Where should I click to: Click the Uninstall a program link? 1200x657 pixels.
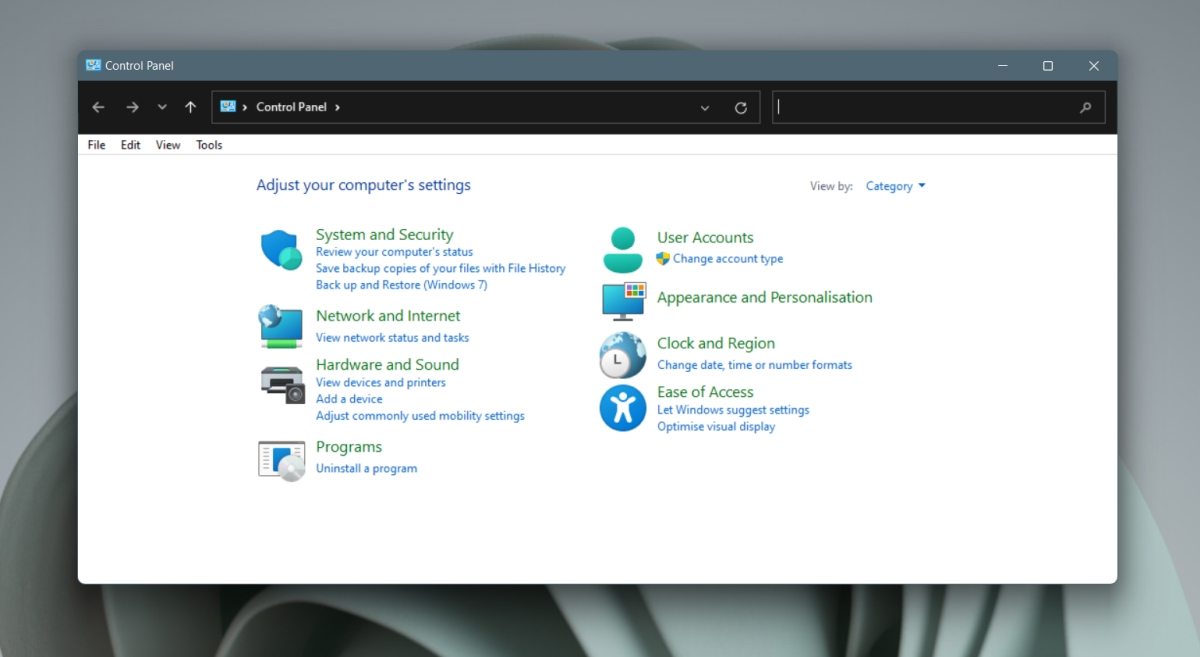point(366,468)
